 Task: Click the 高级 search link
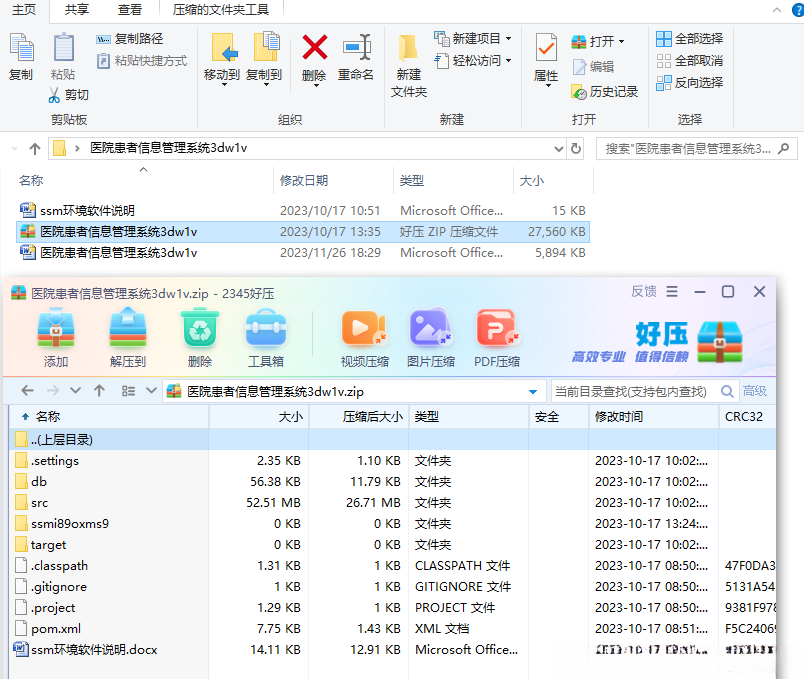tap(755, 391)
